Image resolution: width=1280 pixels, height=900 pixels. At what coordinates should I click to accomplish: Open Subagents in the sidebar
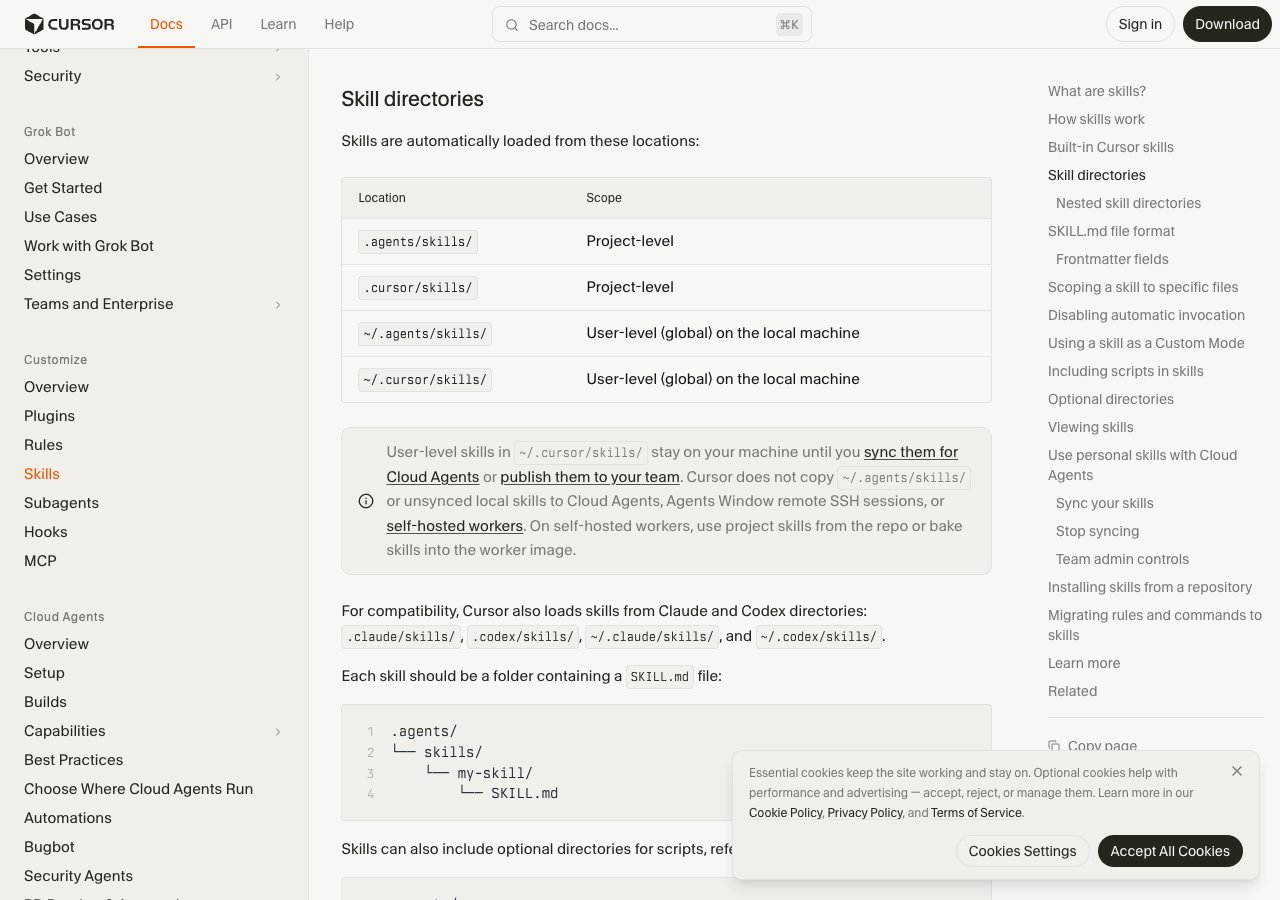(x=61, y=503)
